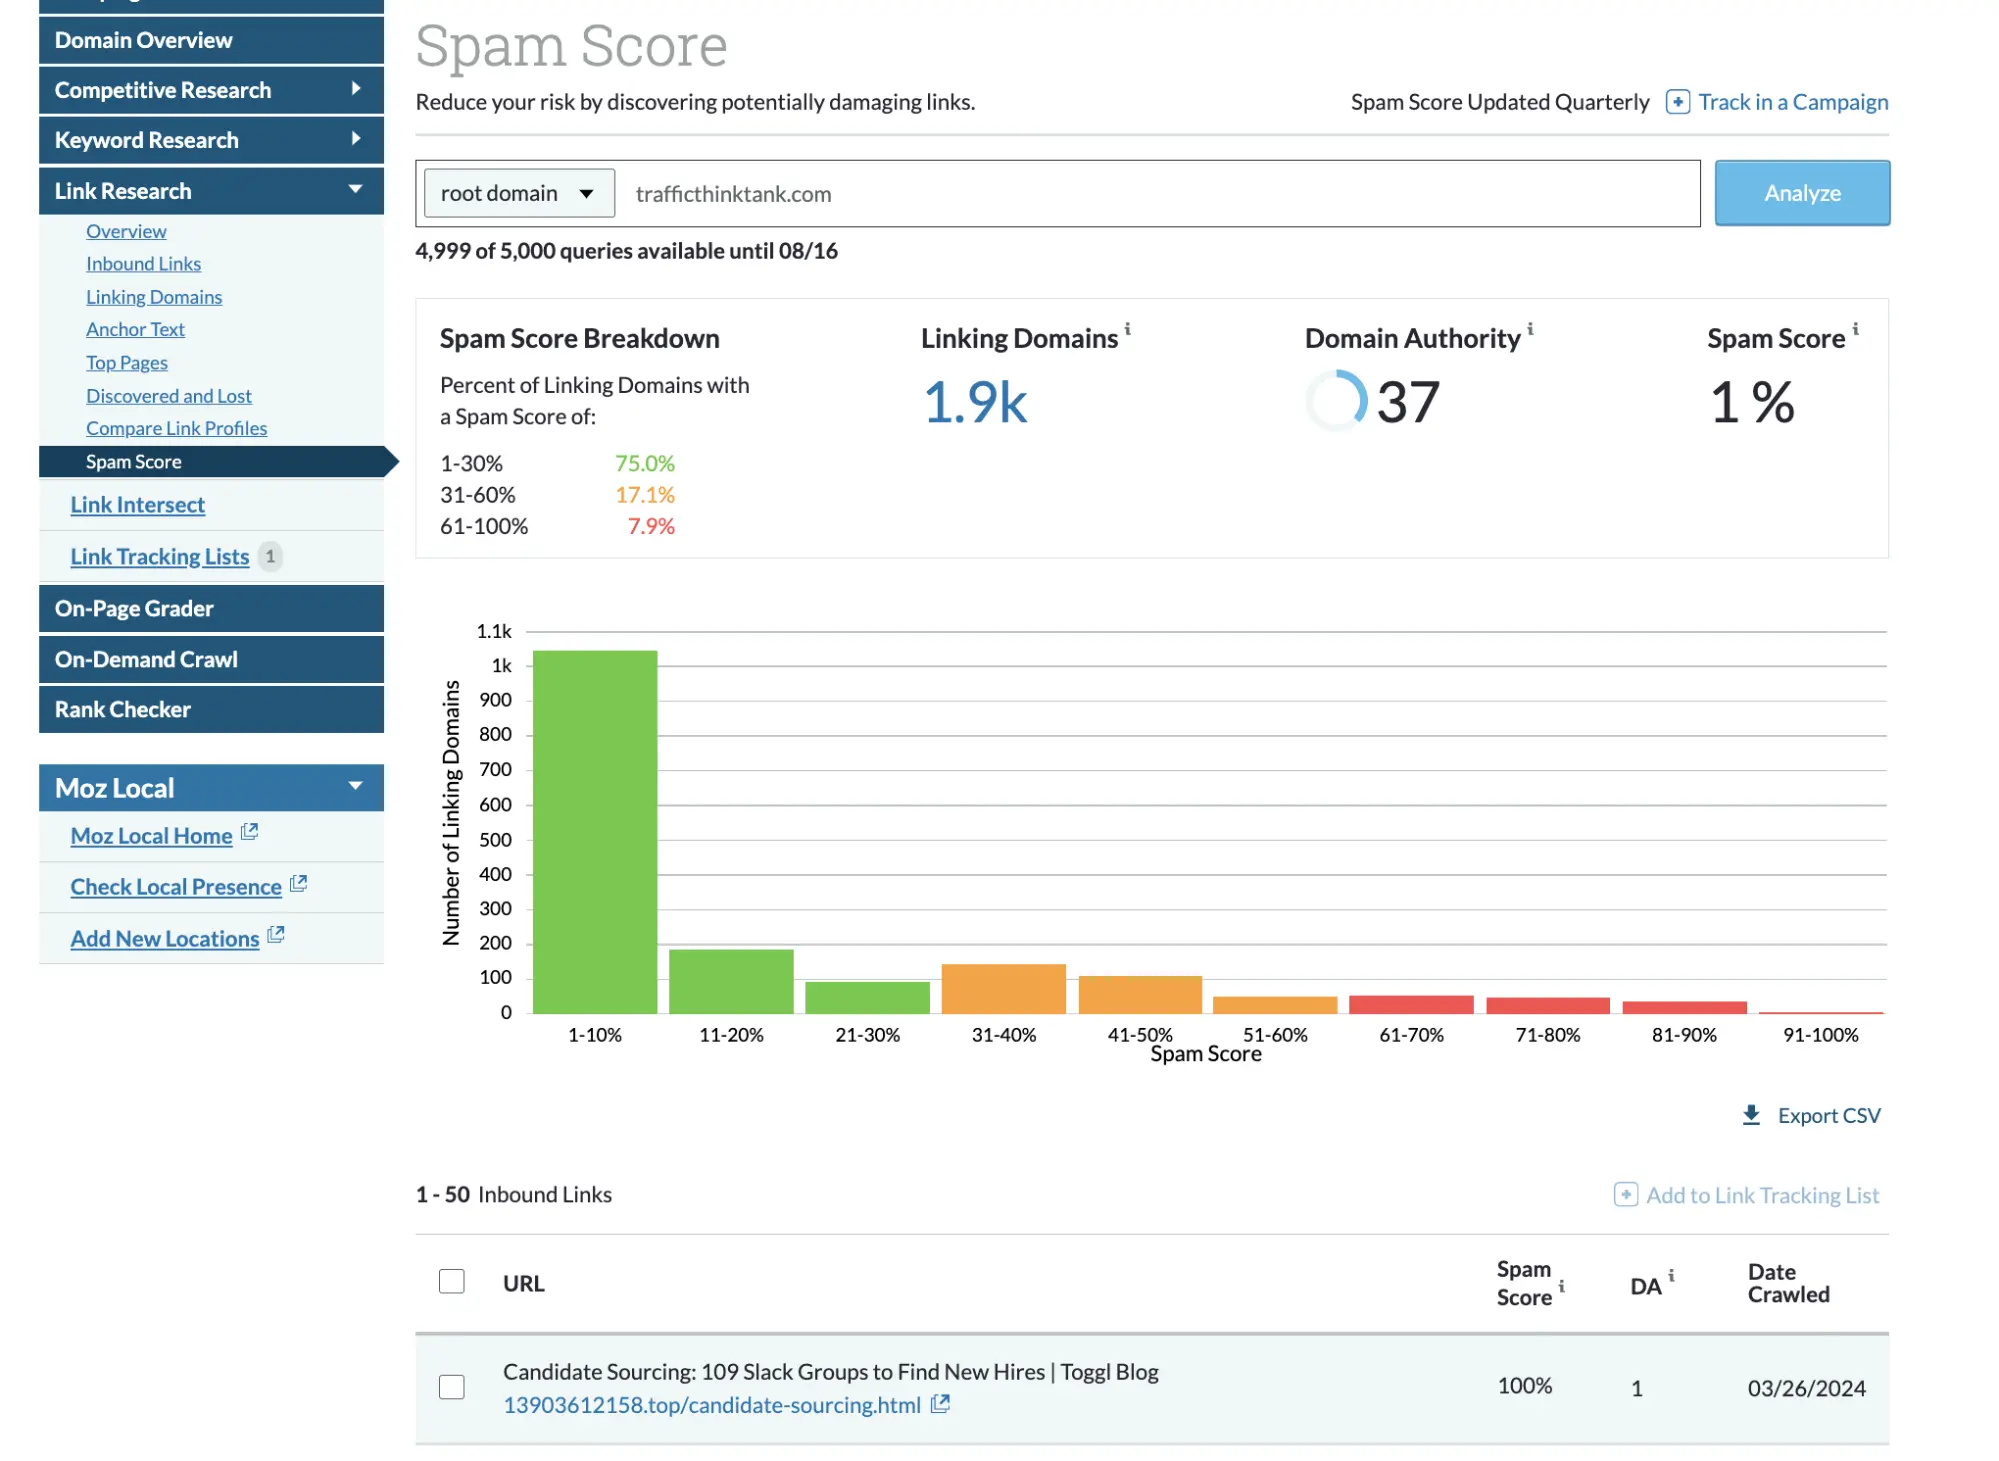Open the root domain dropdown

coord(517,193)
